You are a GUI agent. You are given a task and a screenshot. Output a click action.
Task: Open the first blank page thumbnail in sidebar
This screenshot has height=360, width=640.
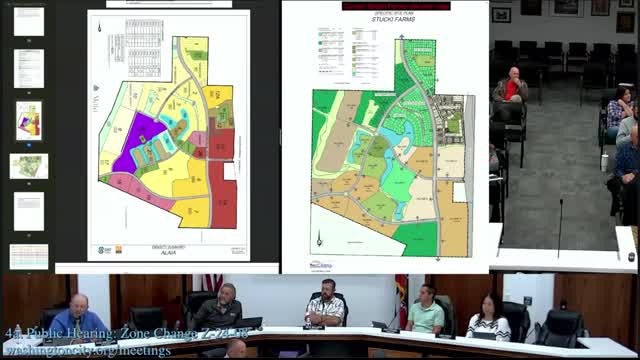click(29, 22)
